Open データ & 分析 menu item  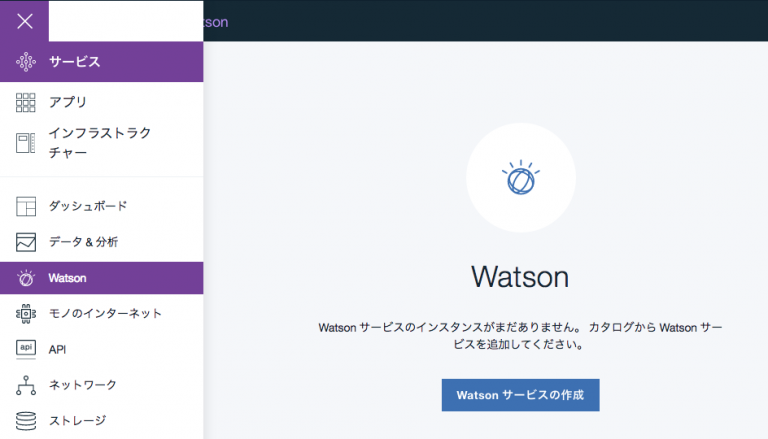coord(83,242)
